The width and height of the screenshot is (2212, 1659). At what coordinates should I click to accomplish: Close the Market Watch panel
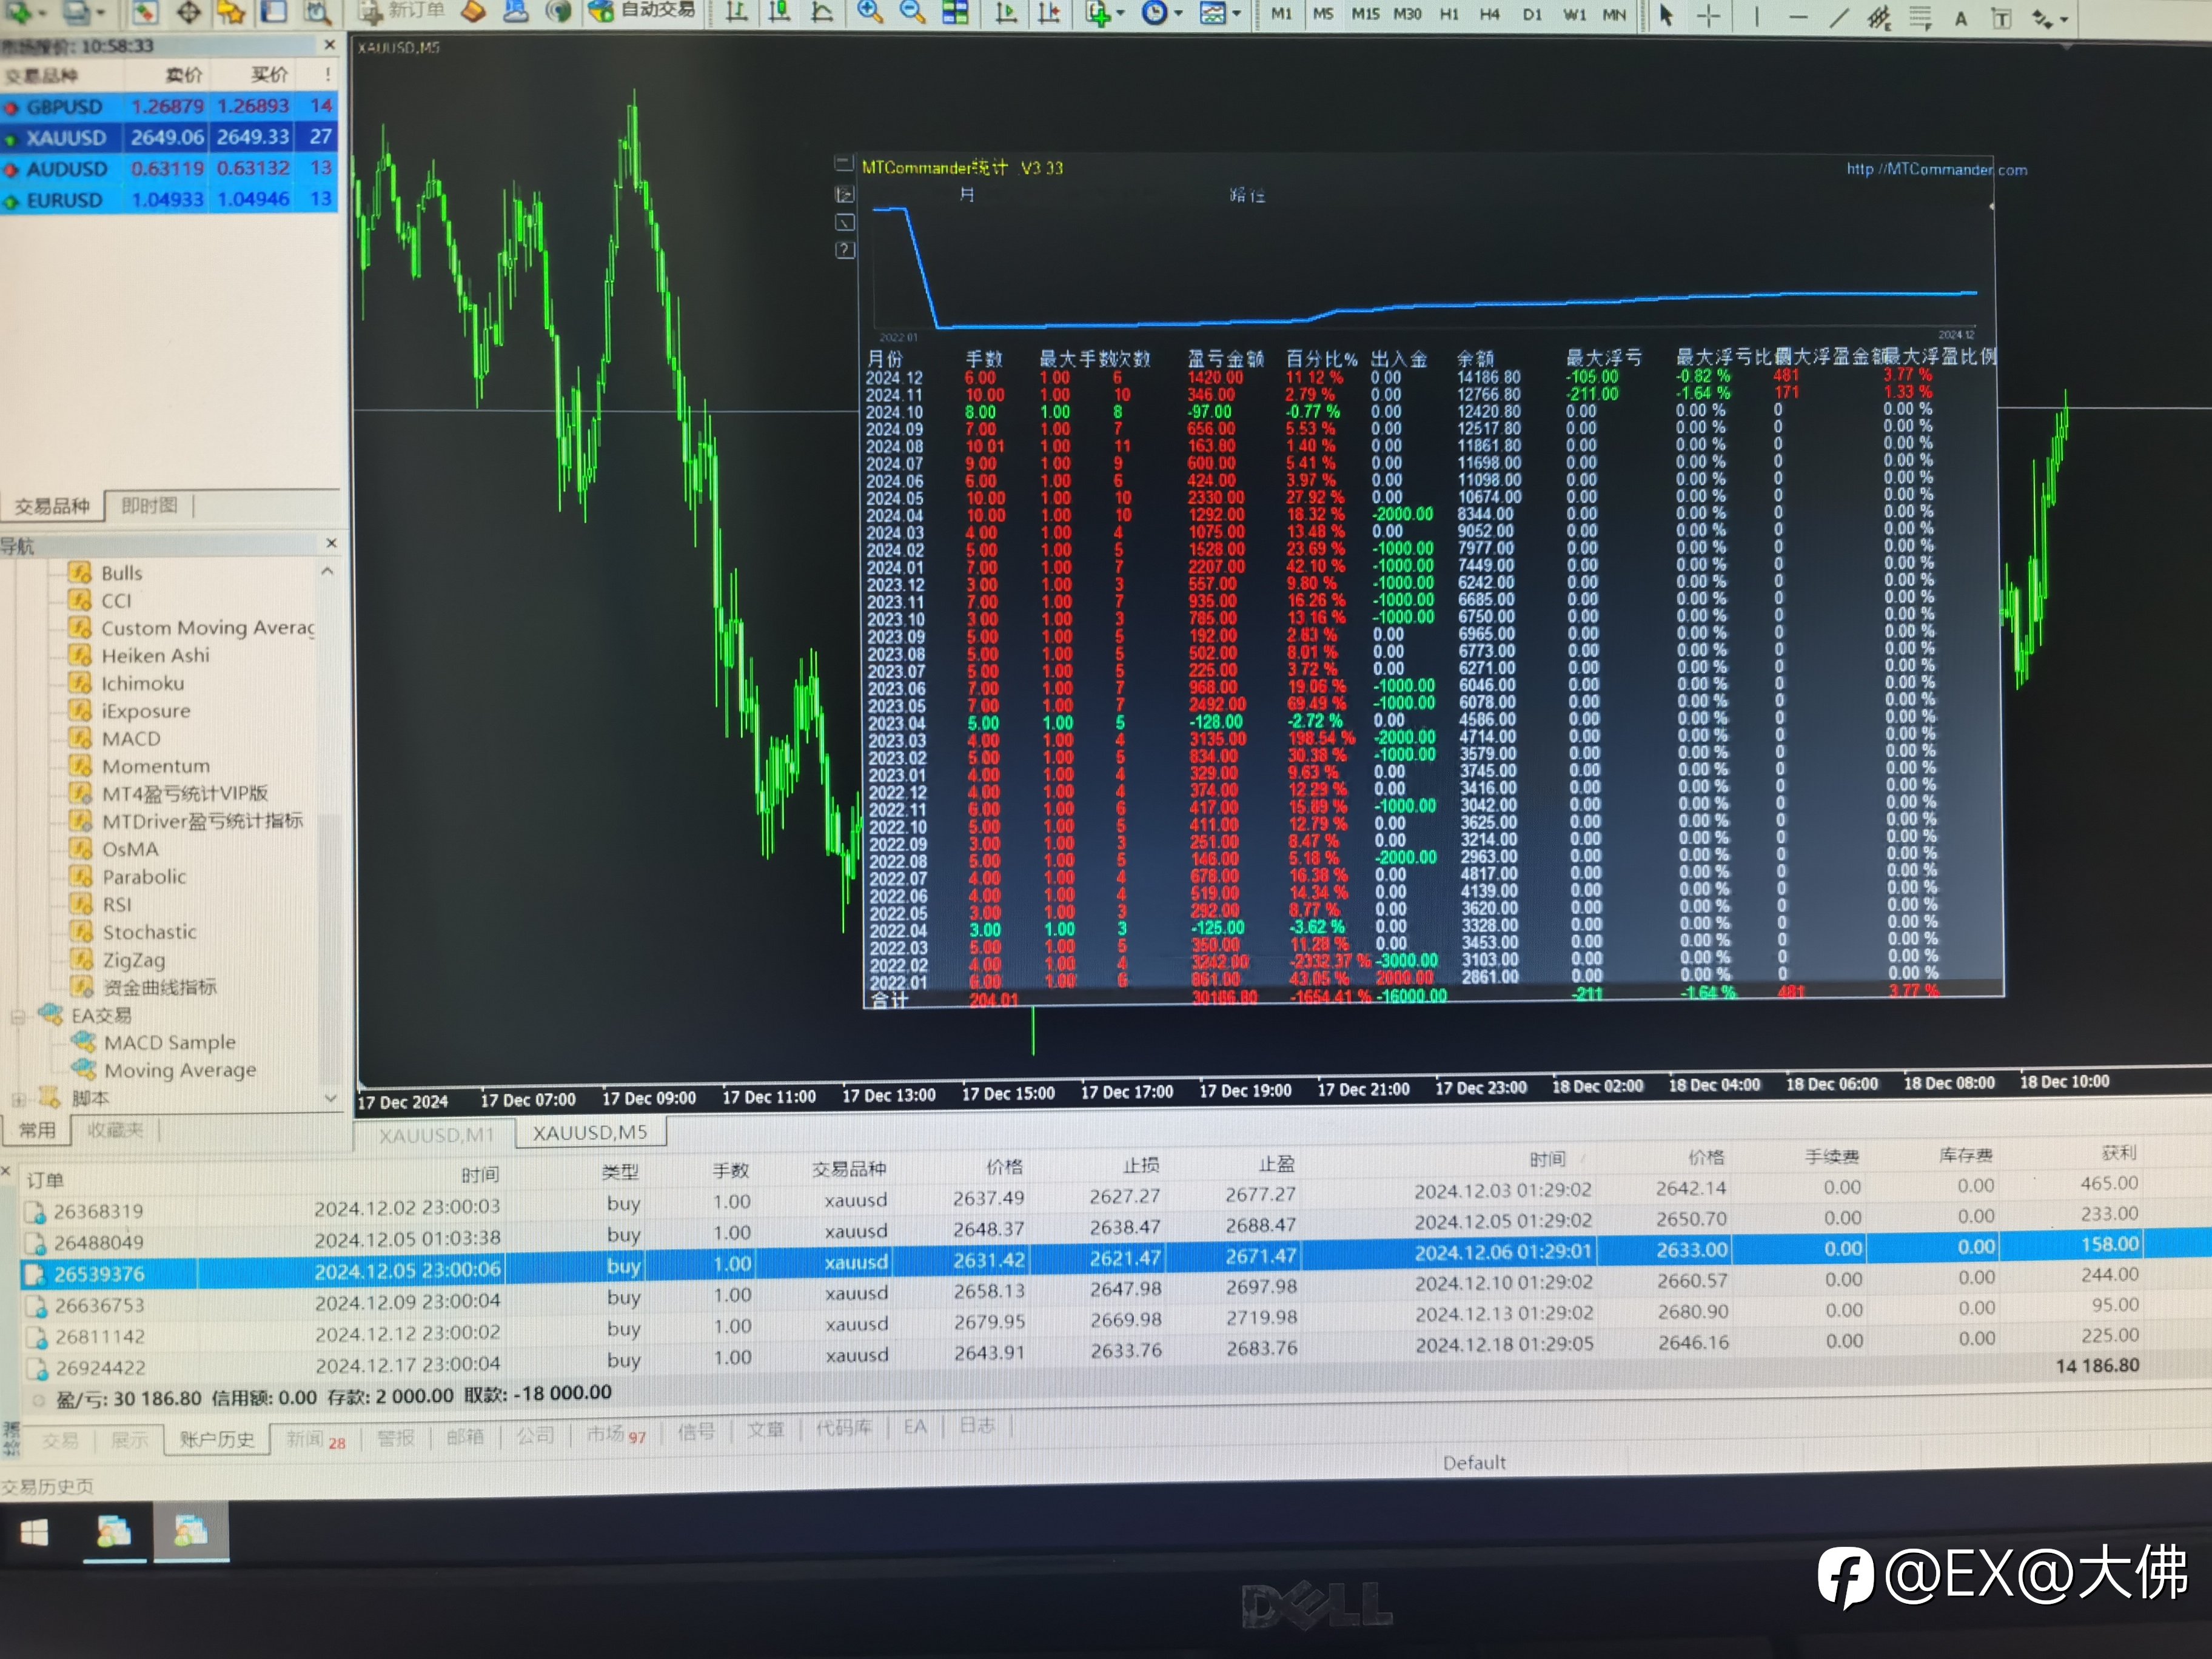(x=329, y=45)
